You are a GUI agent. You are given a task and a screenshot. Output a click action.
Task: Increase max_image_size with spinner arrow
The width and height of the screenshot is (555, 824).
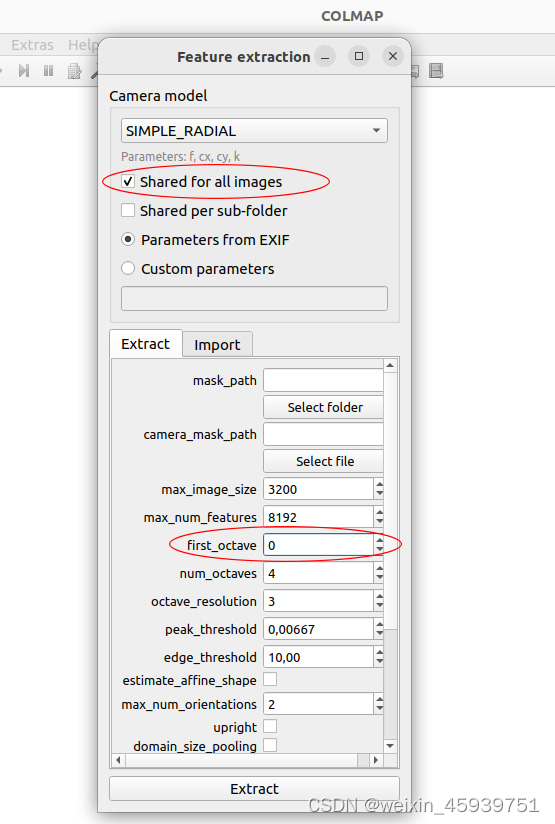click(379, 484)
